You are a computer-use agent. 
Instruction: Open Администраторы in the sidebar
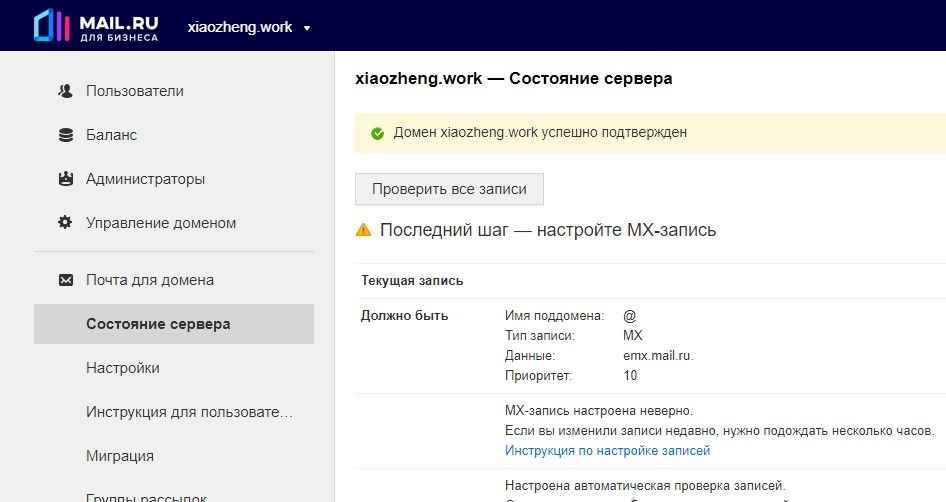pyautogui.click(x=145, y=179)
